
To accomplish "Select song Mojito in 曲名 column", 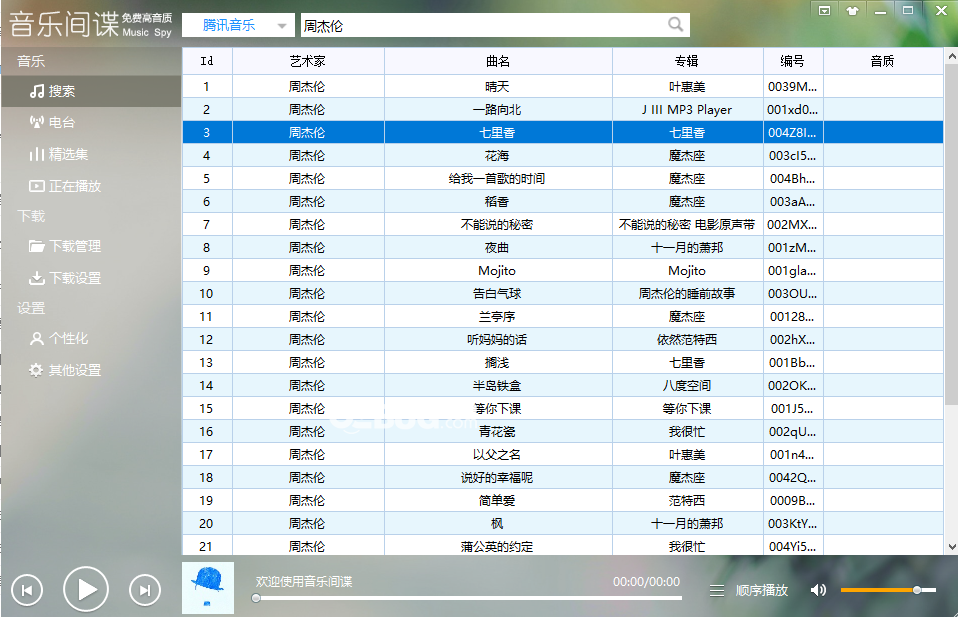I will click(x=497, y=271).
